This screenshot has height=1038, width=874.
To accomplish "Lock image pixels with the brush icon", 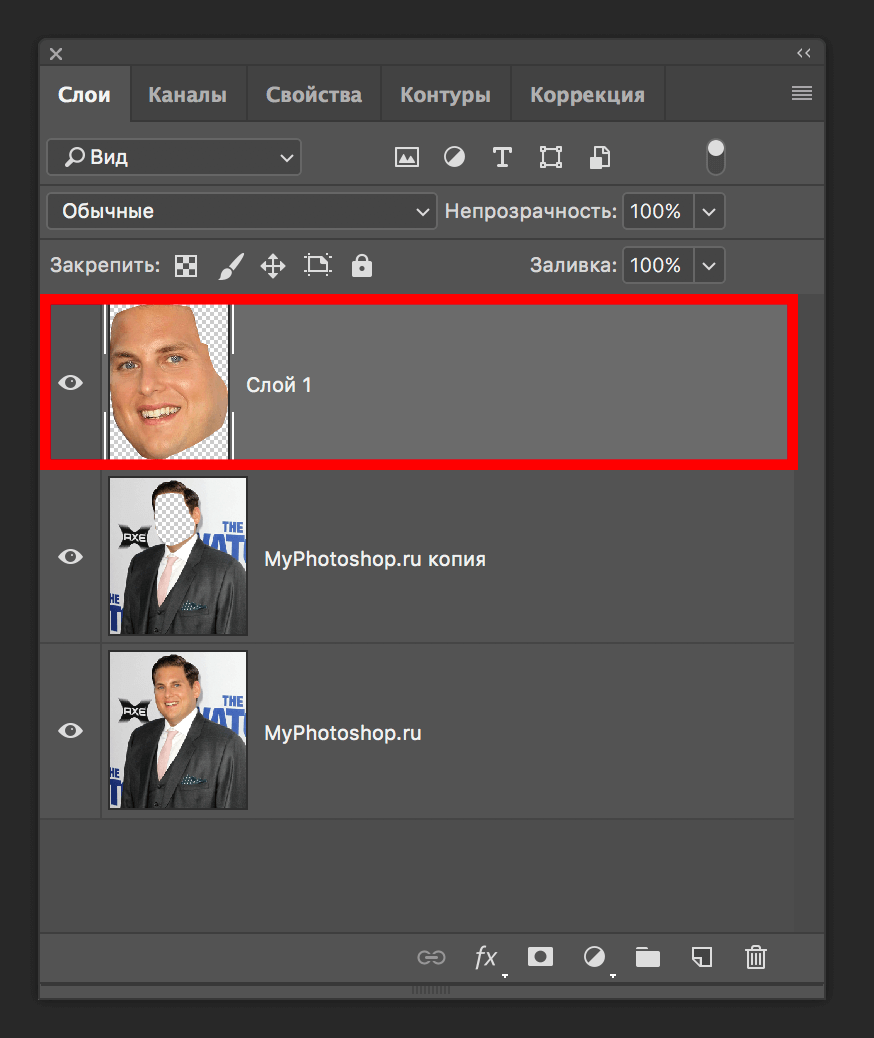I will click(230, 265).
